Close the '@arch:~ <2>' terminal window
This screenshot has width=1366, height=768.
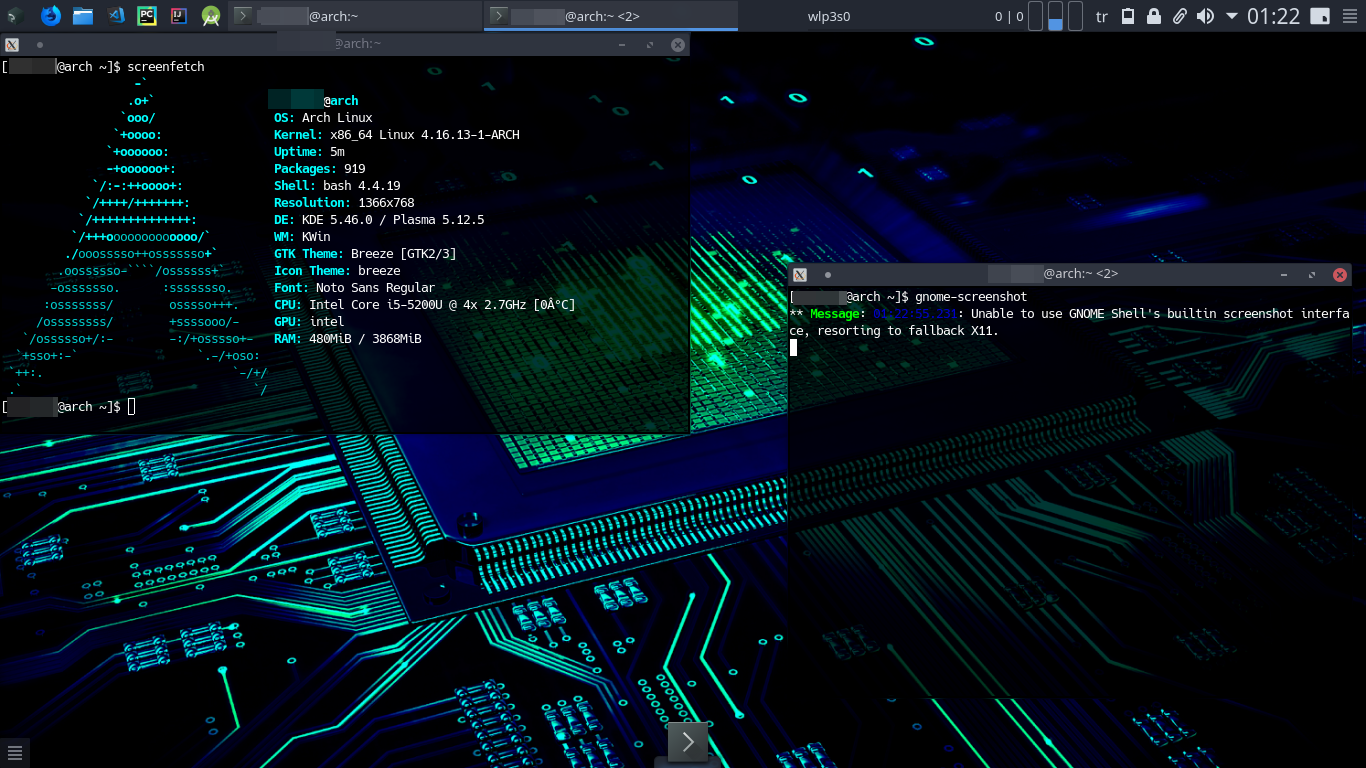[x=1340, y=275]
